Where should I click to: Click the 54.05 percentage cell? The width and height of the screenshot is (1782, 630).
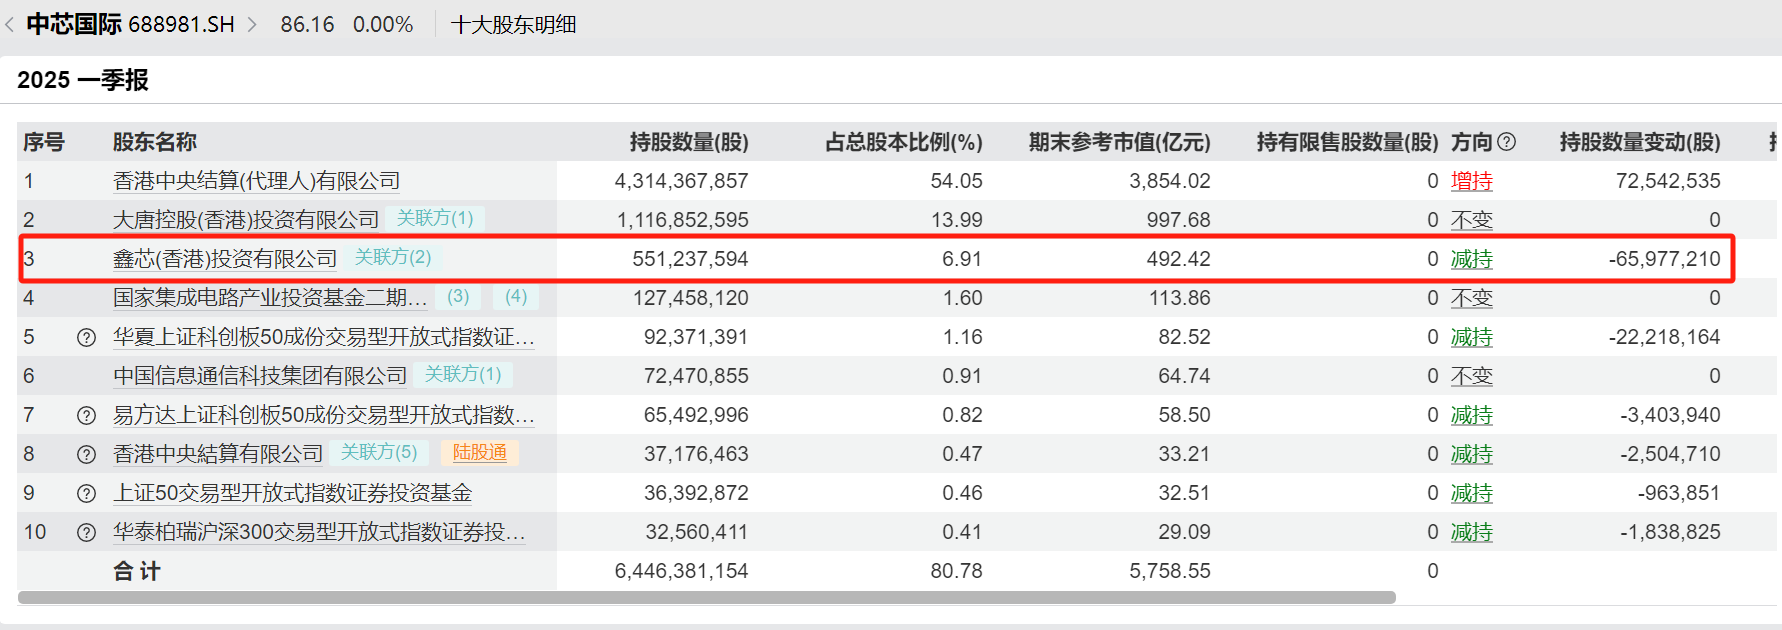point(957,181)
